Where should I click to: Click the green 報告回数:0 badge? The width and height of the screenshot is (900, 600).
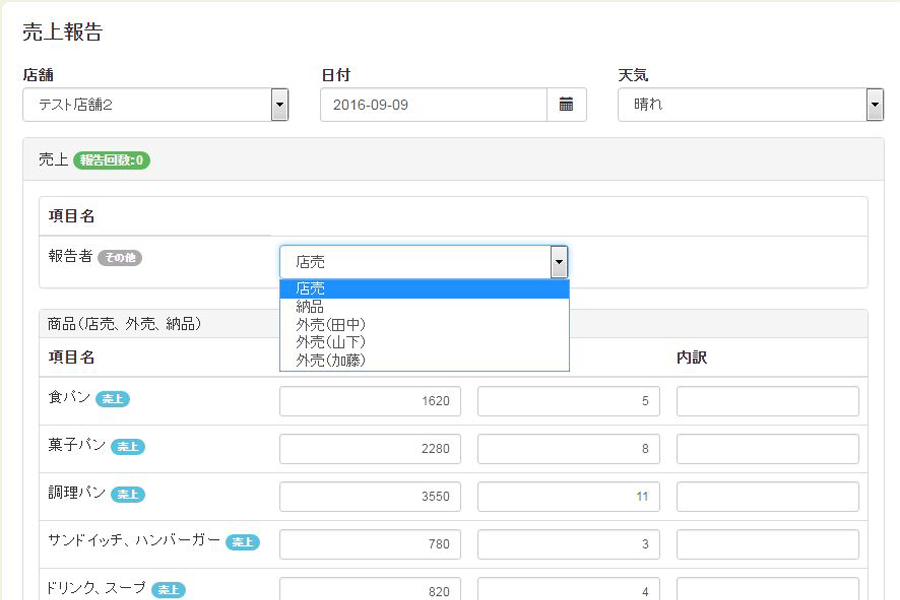point(111,160)
